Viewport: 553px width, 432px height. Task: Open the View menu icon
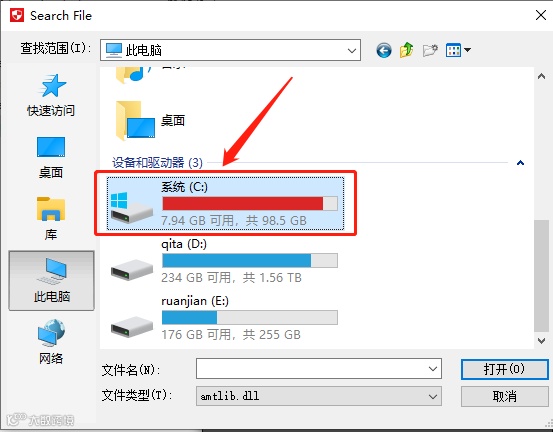[x=458, y=50]
